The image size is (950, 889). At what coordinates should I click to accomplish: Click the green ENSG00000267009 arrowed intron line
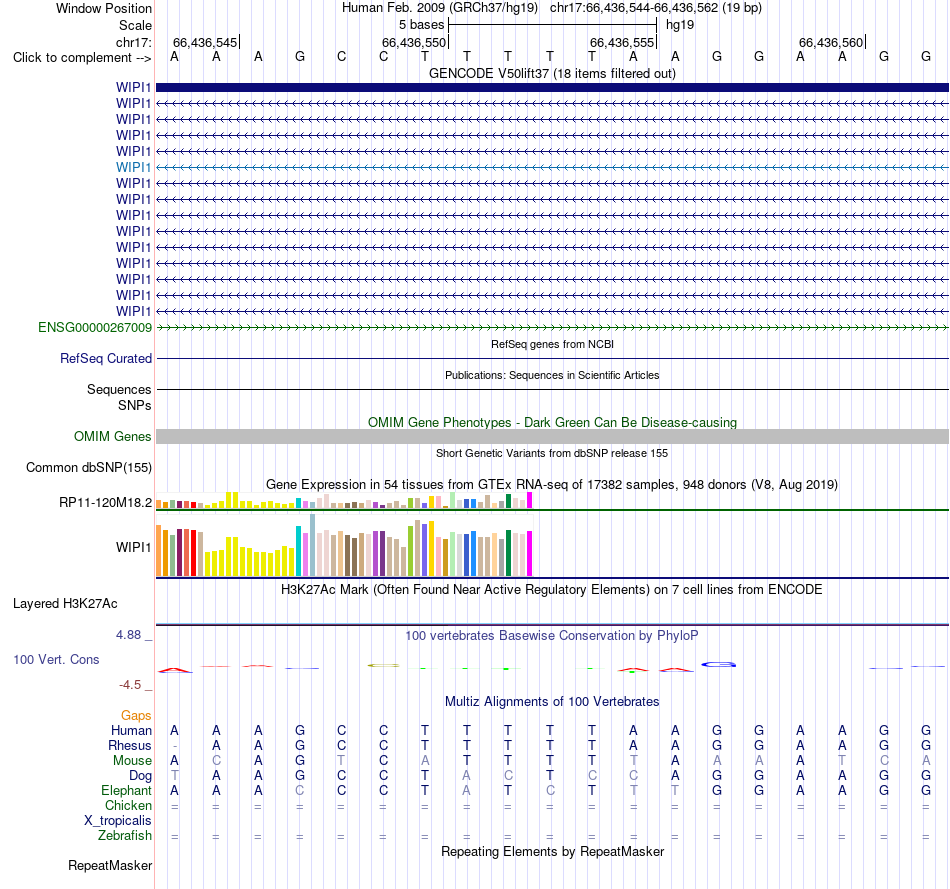pyautogui.click(x=552, y=327)
